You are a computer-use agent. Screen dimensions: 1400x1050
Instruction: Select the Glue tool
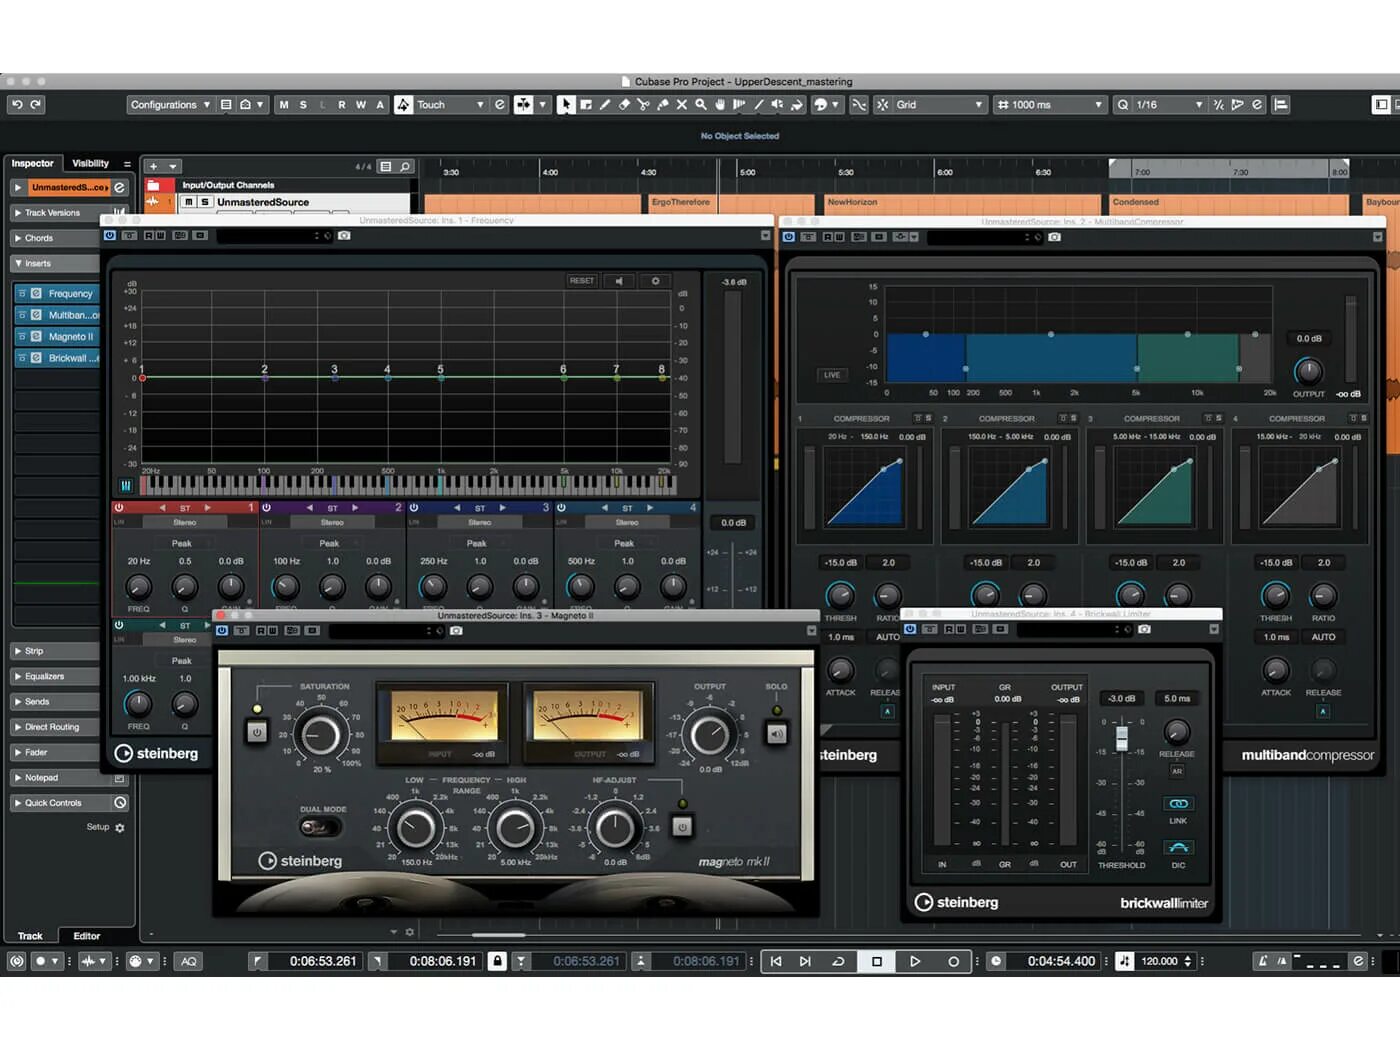coord(662,104)
